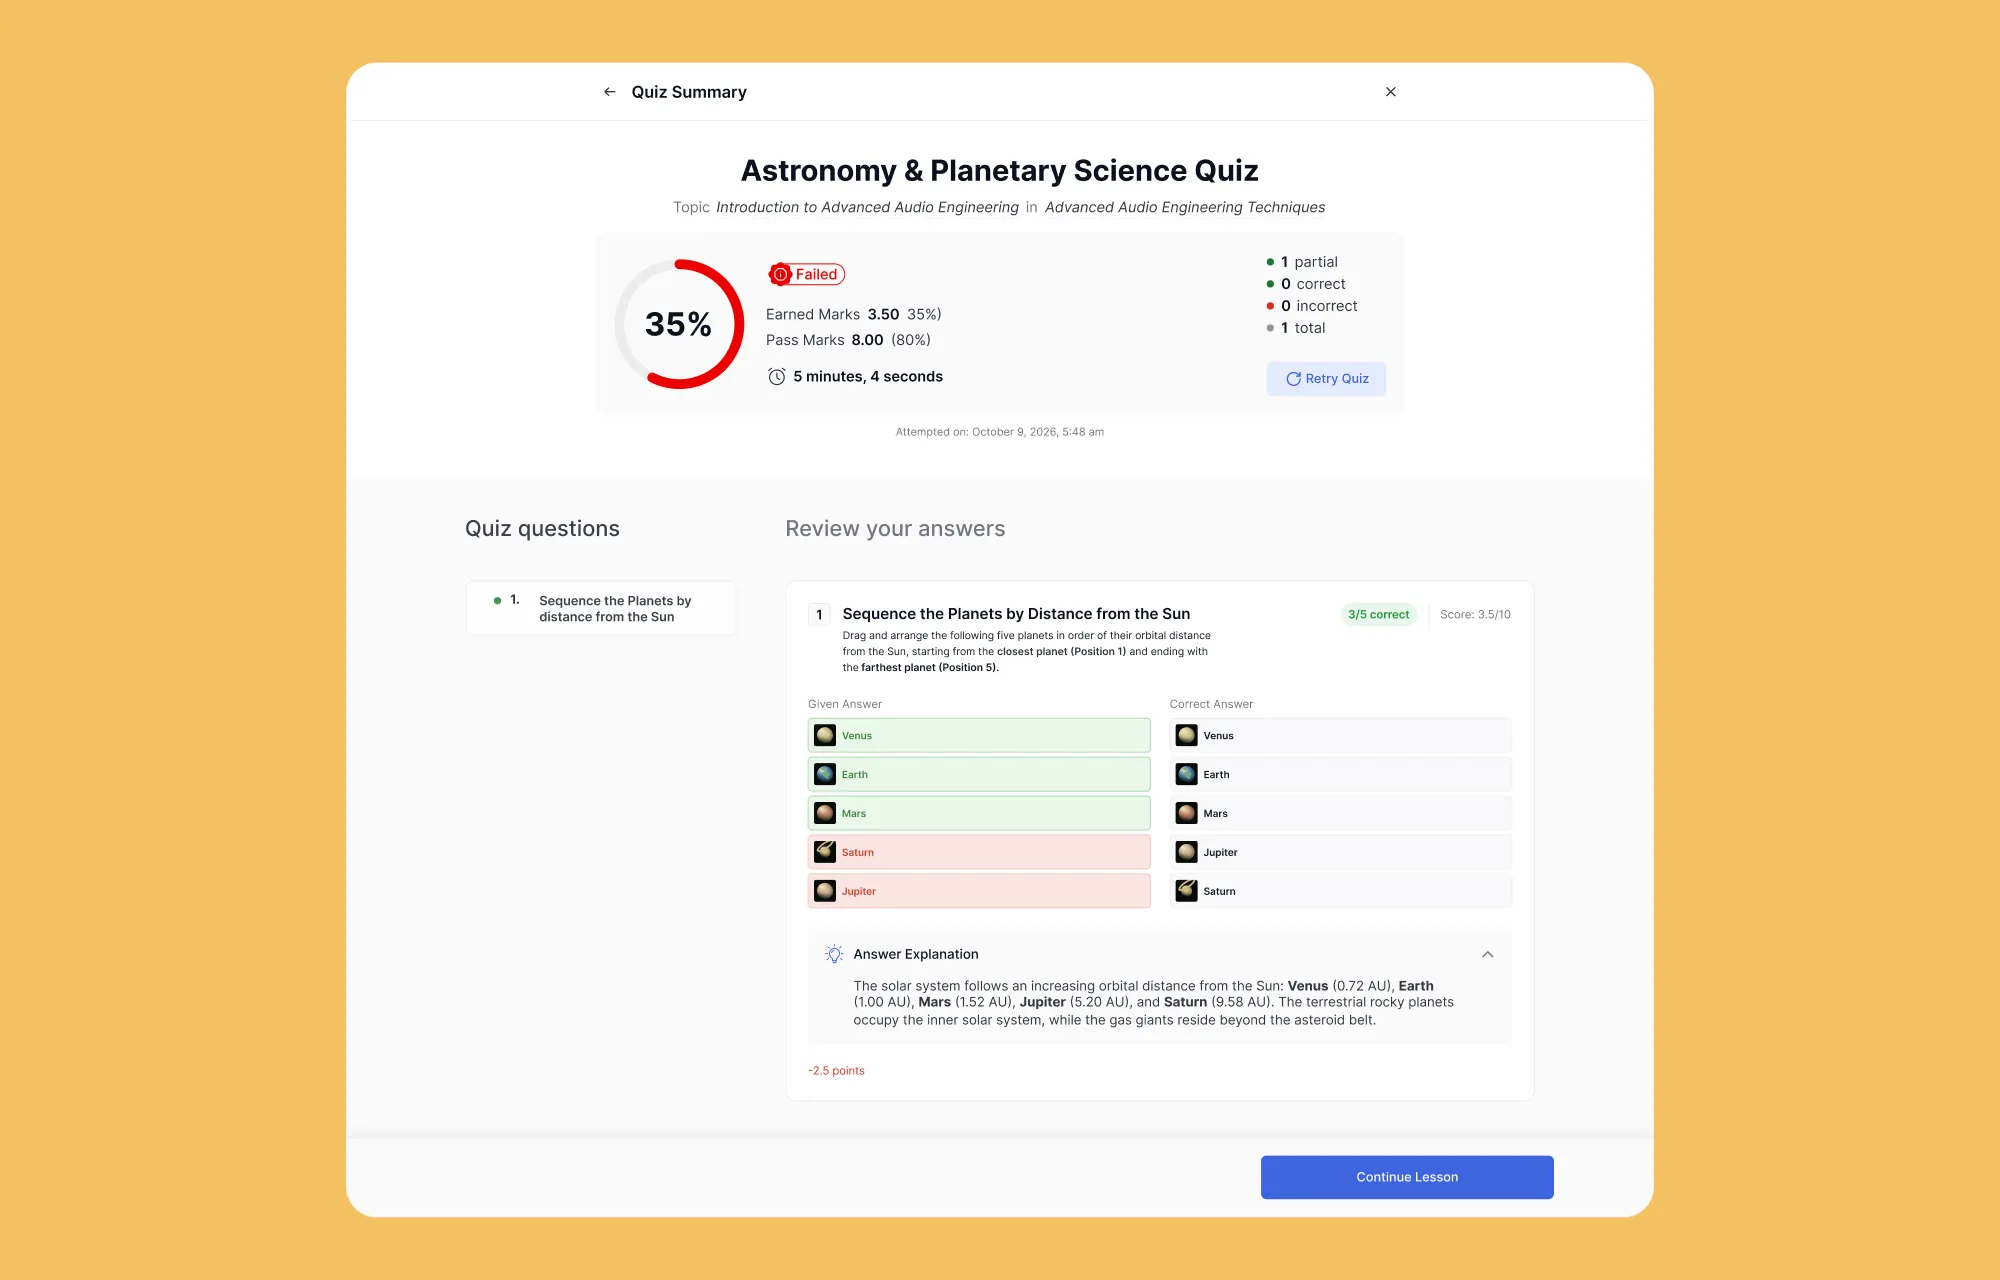Click the Saturn row in the Correct Answer column

coord(1341,891)
